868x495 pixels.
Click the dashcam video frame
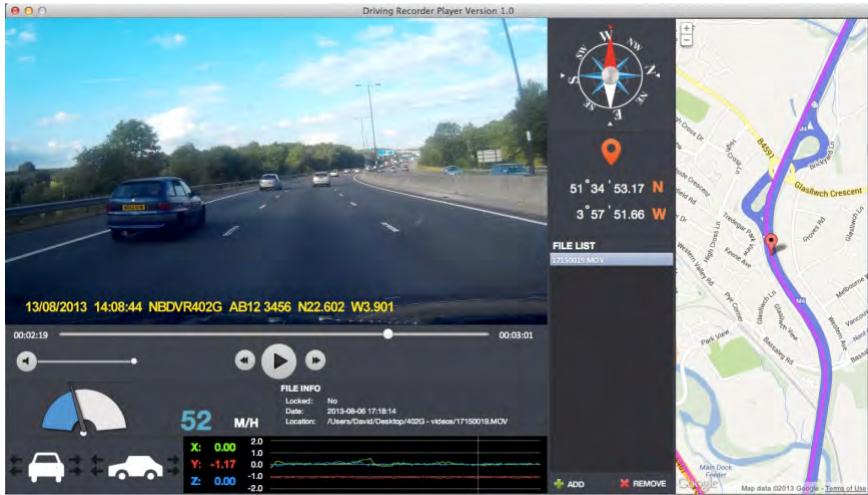276,171
